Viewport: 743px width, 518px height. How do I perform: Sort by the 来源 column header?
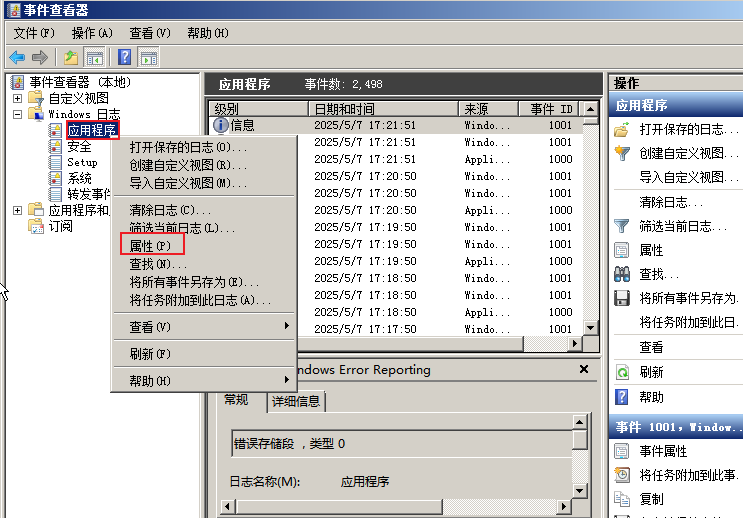coord(489,109)
